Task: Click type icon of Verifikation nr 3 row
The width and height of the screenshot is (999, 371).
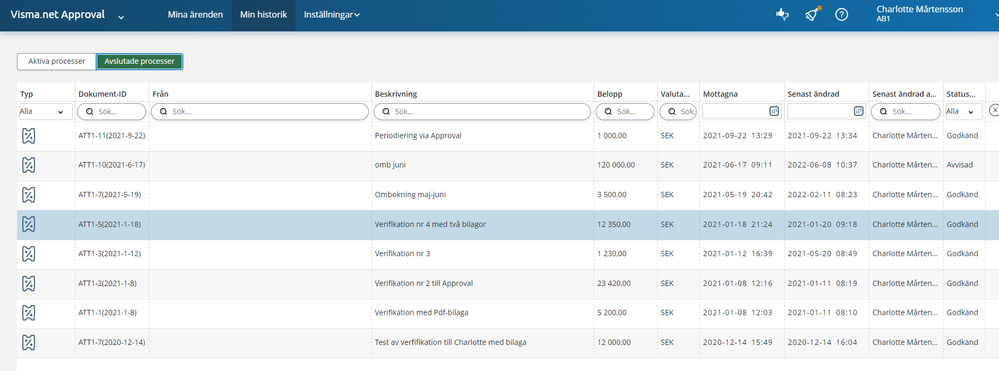Action: [29, 254]
